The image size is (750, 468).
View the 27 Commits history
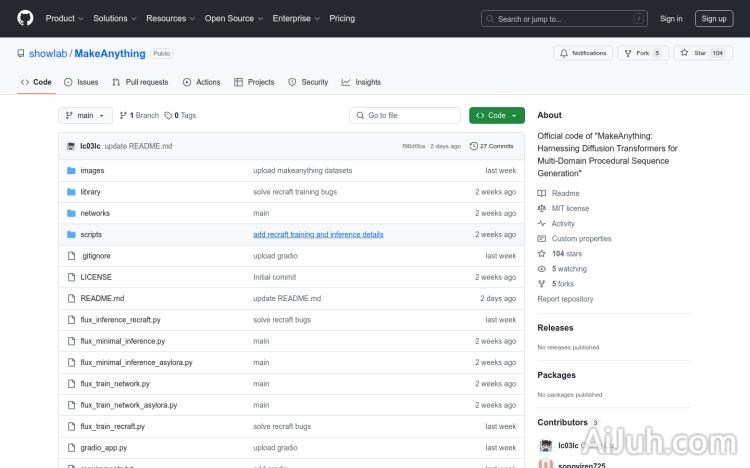pos(491,146)
